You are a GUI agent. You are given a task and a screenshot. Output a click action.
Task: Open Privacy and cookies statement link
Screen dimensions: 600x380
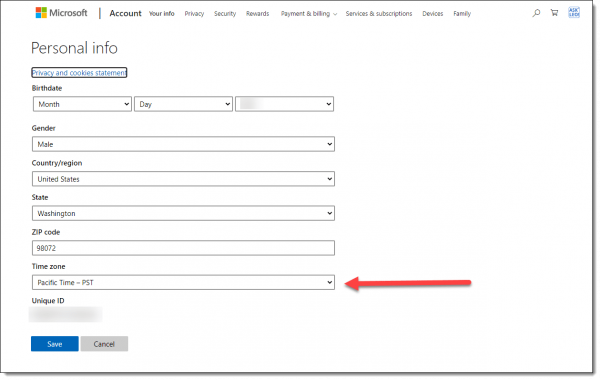(x=79, y=73)
